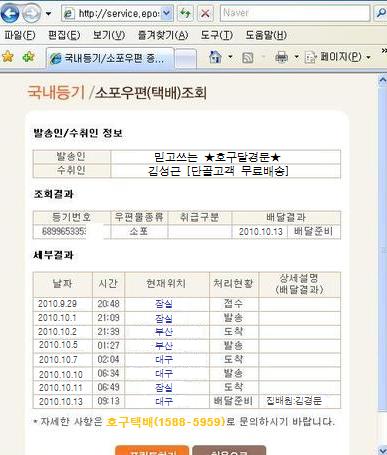The image size is (387, 455).
Task: Open a new blank tab
Action: 186,59
